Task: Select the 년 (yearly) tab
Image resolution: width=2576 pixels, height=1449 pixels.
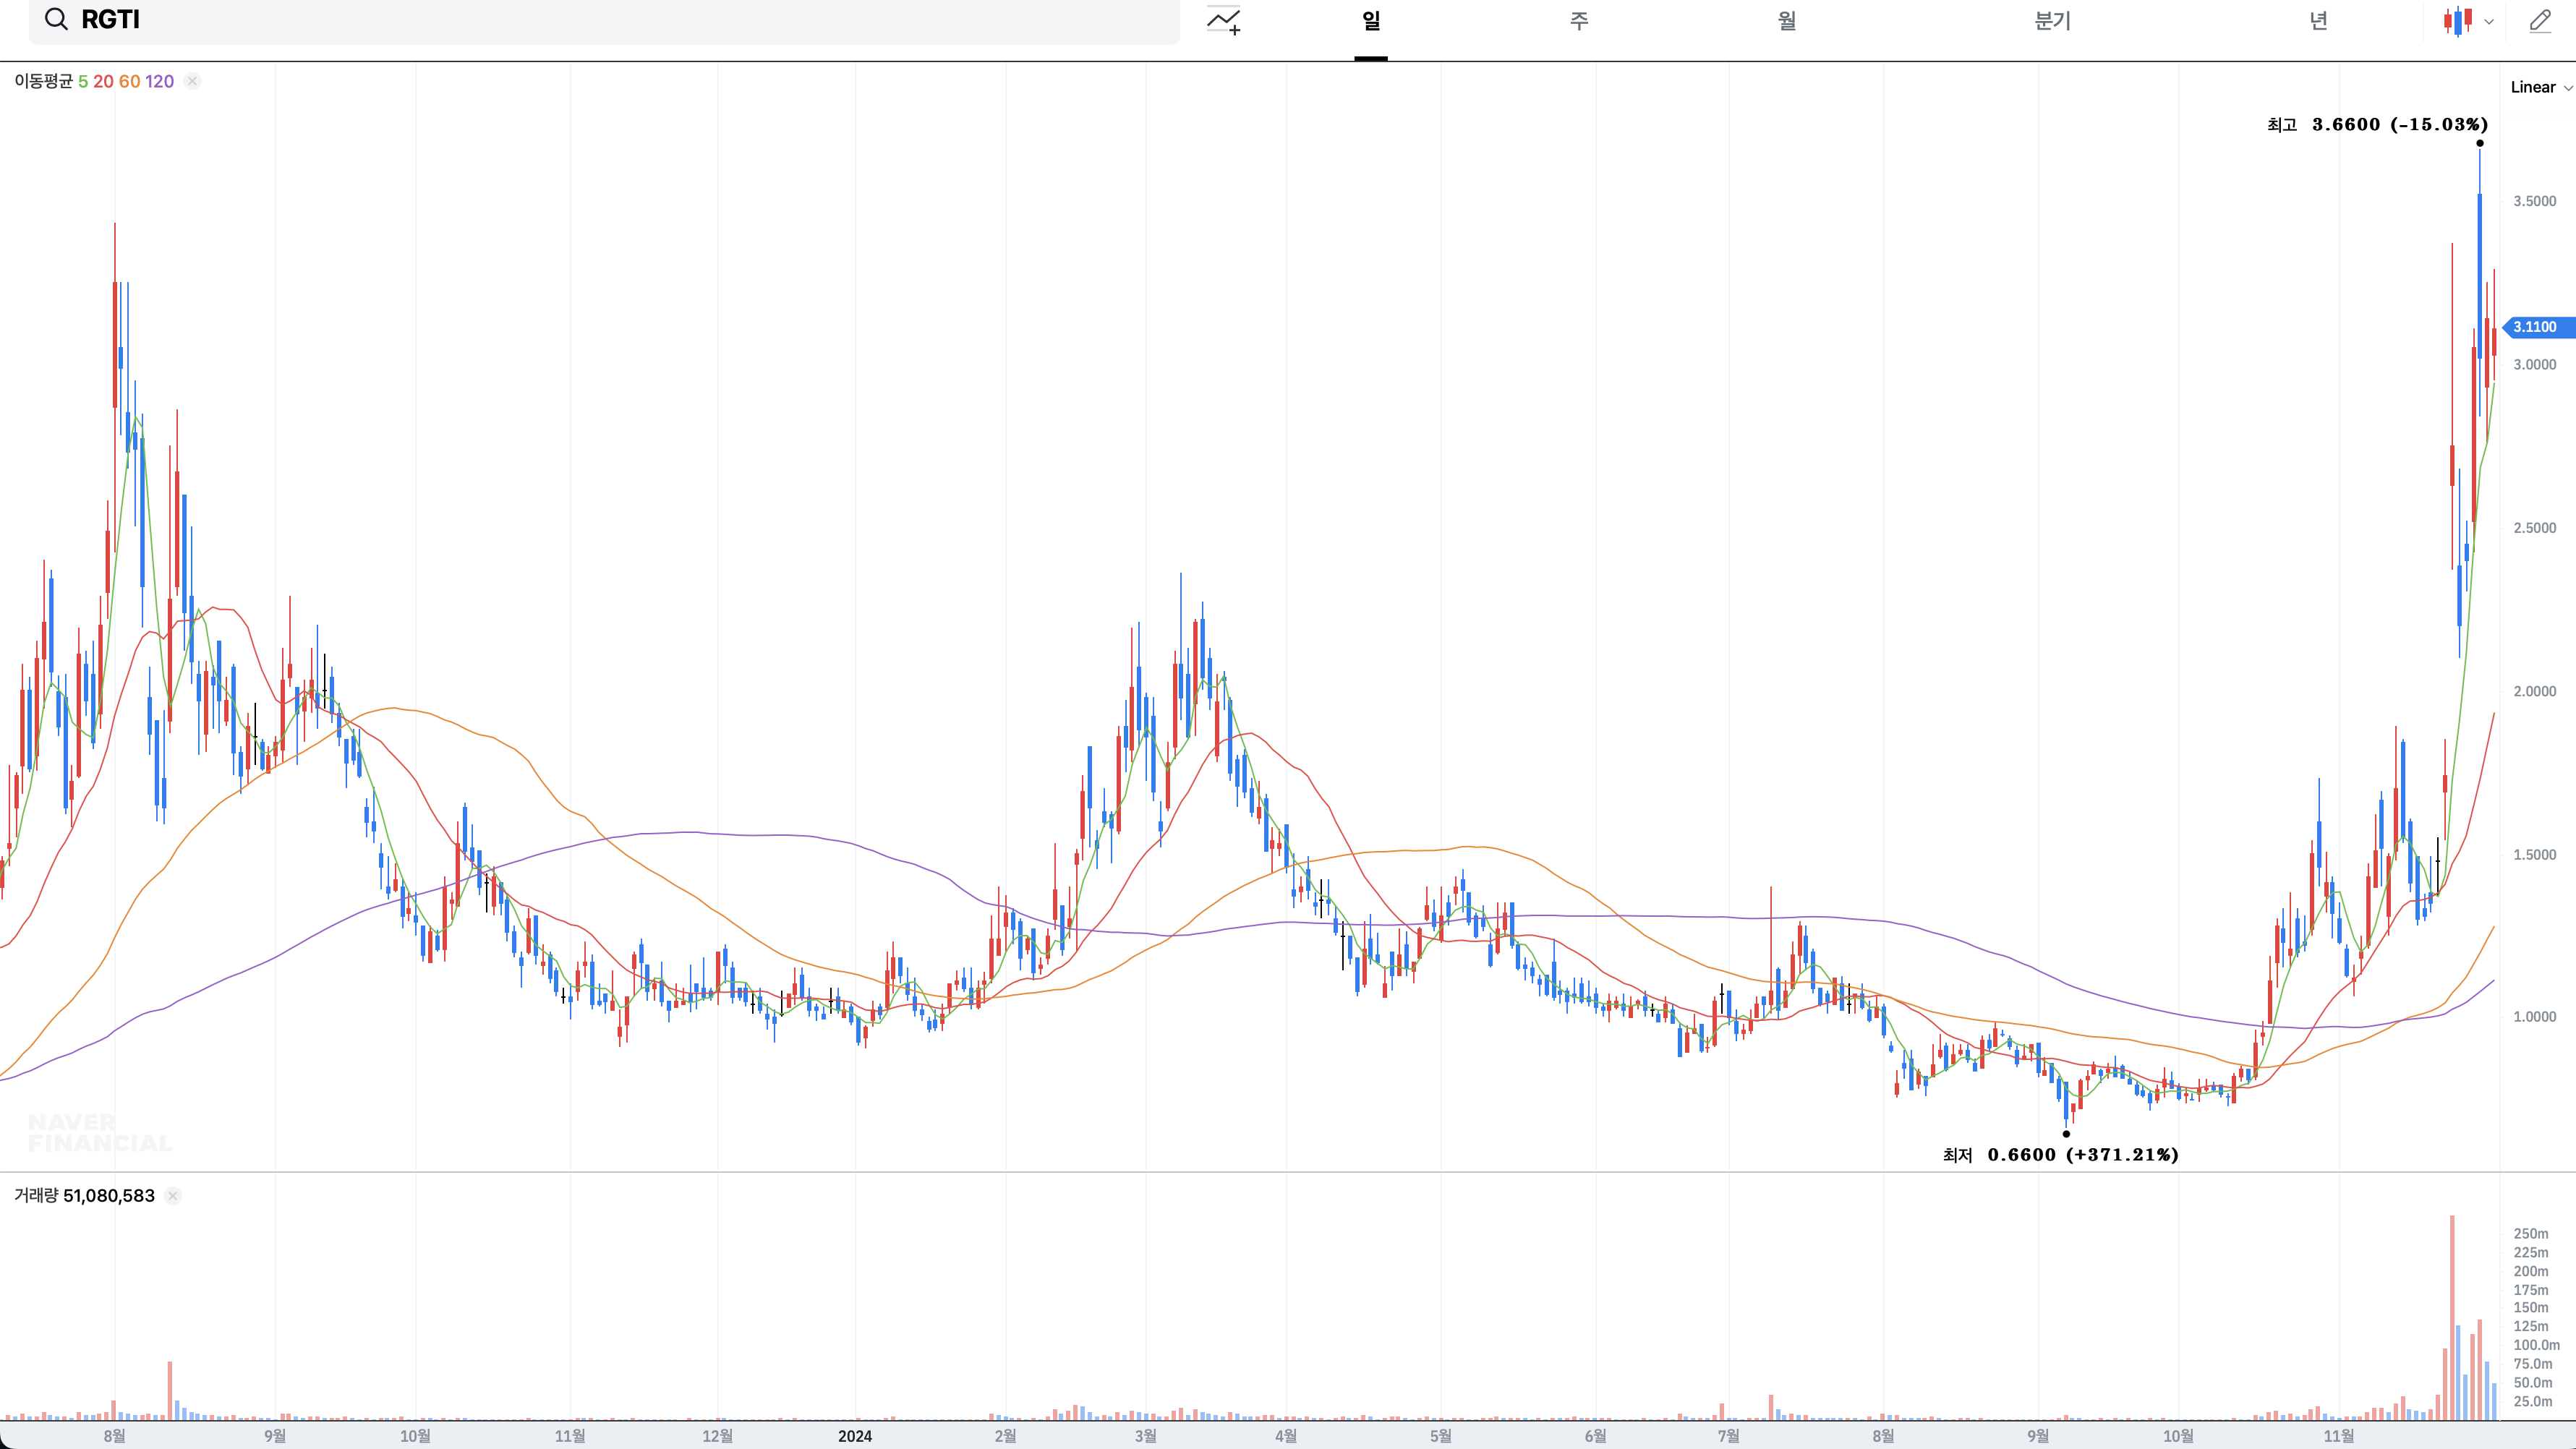Action: click(x=2318, y=21)
